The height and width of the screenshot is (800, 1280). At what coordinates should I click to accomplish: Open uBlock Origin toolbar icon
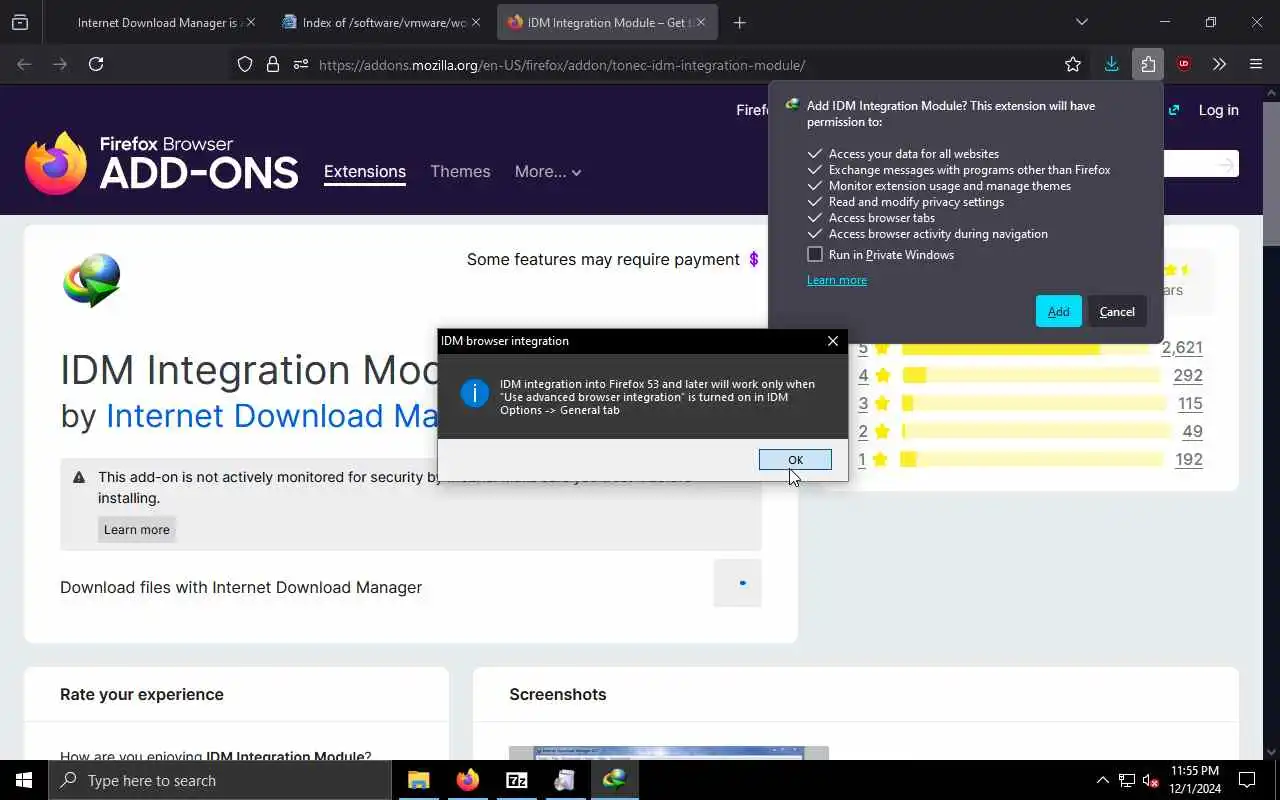1184,64
